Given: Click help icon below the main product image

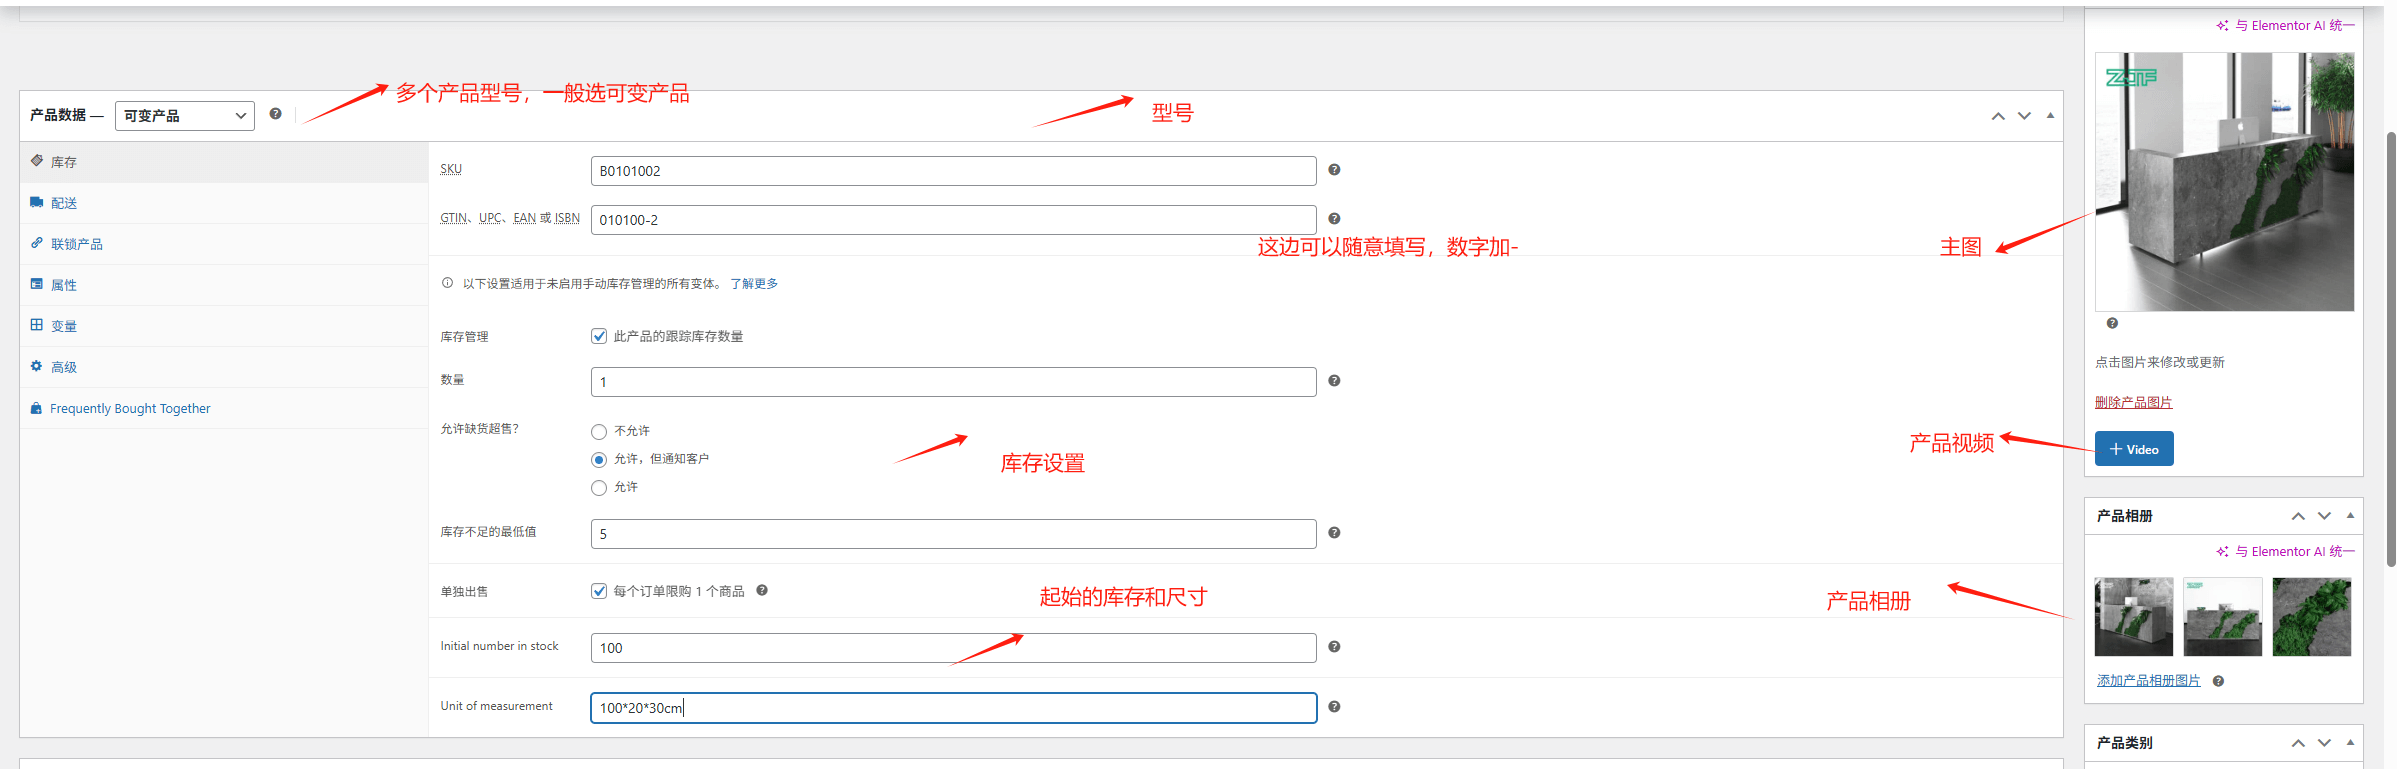Looking at the screenshot, I should (x=2112, y=323).
